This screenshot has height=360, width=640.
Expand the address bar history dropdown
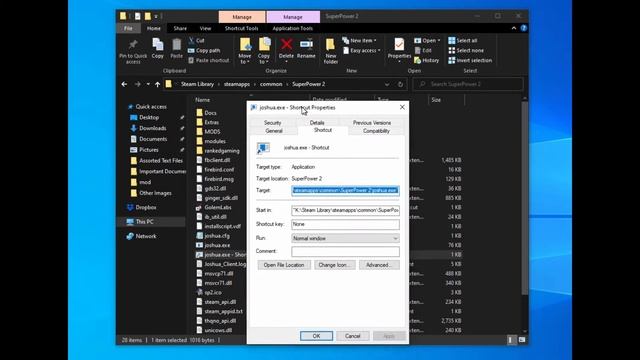click(x=387, y=84)
